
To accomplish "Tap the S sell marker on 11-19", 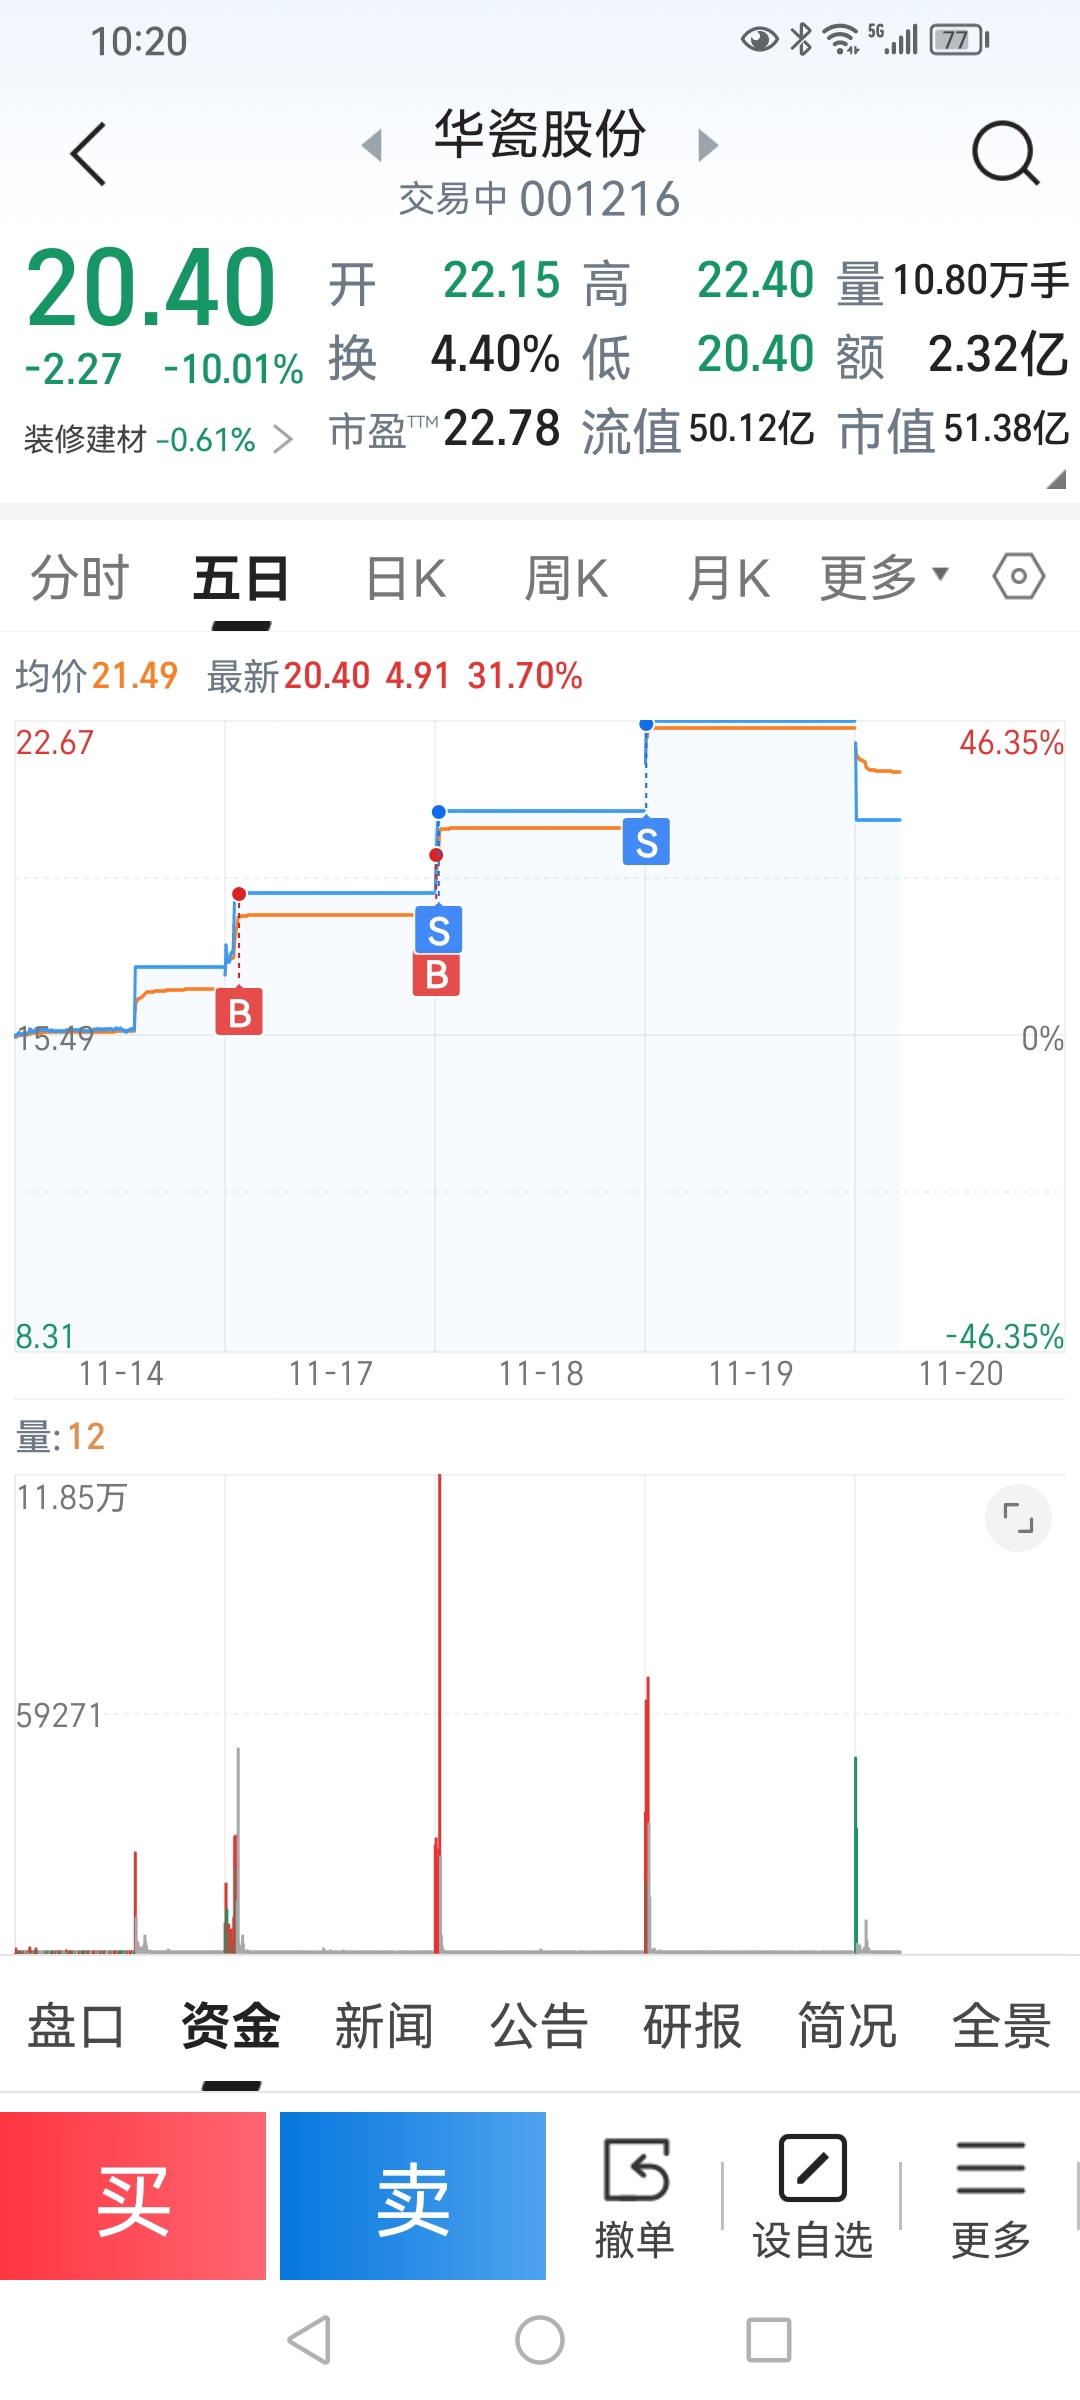I will 646,842.
